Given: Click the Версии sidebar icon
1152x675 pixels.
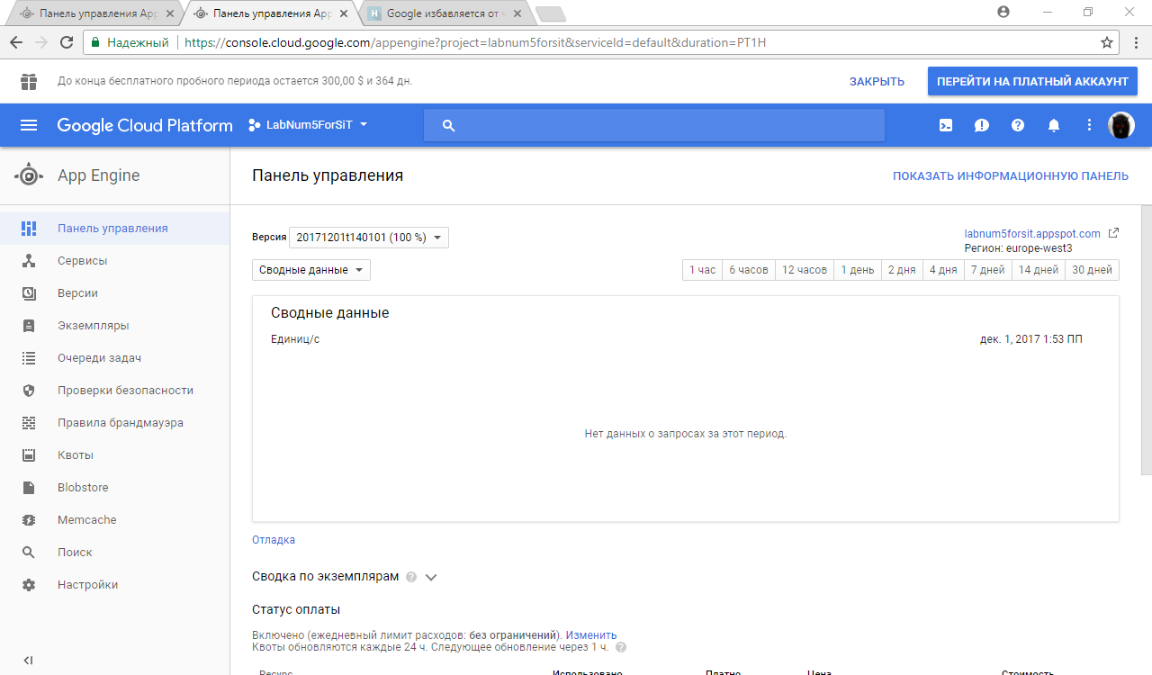Looking at the screenshot, I should click(29, 293).
